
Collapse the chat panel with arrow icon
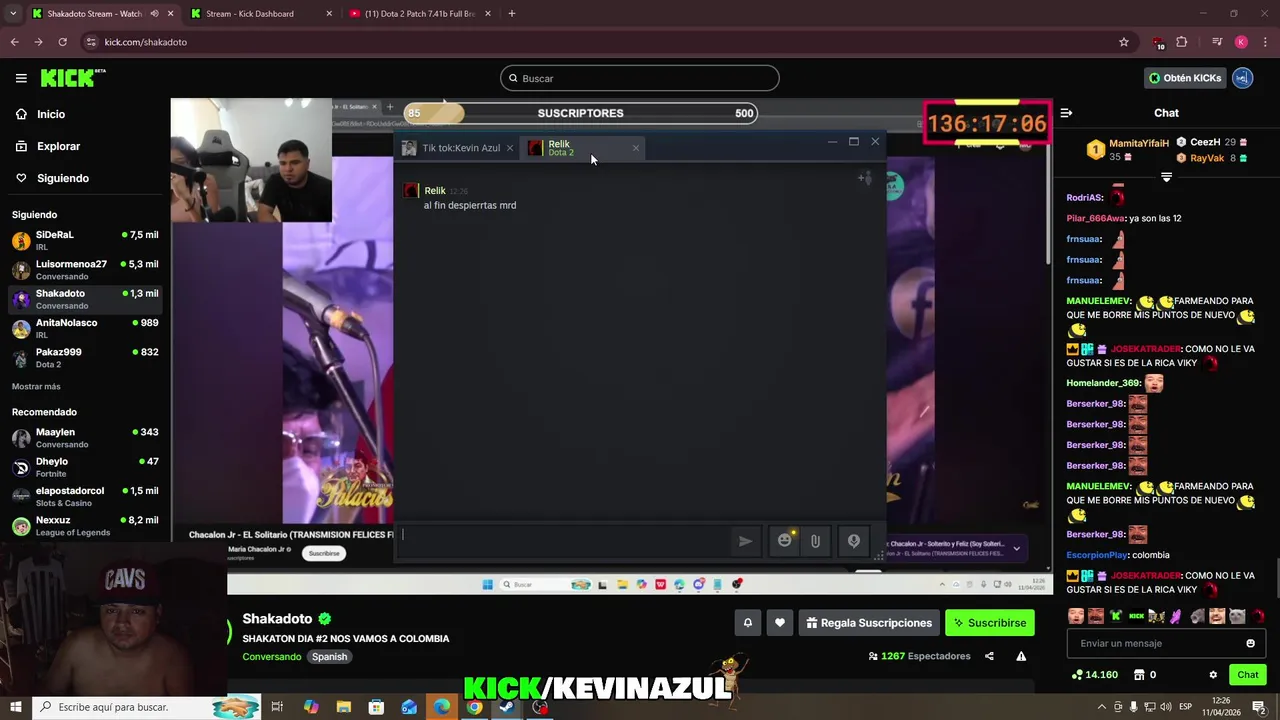coord(1066,113)
